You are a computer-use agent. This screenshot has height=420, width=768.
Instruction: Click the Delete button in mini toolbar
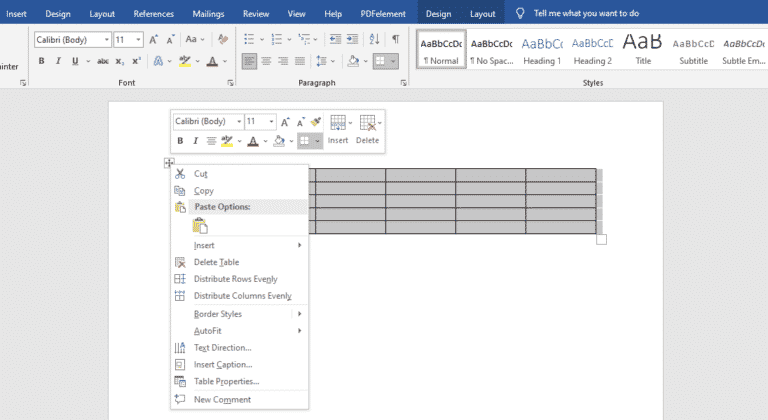368,128
